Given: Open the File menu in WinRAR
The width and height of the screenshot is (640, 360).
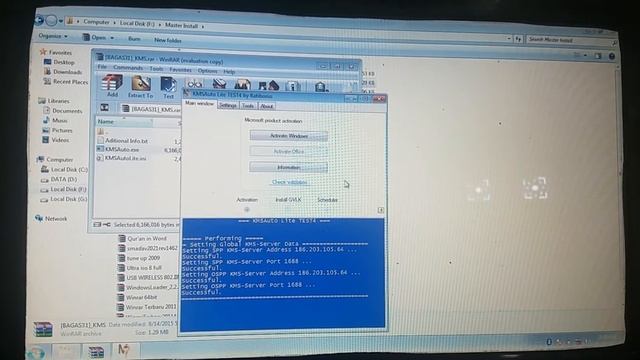Looking at the screenshot, I should point(102,67).
